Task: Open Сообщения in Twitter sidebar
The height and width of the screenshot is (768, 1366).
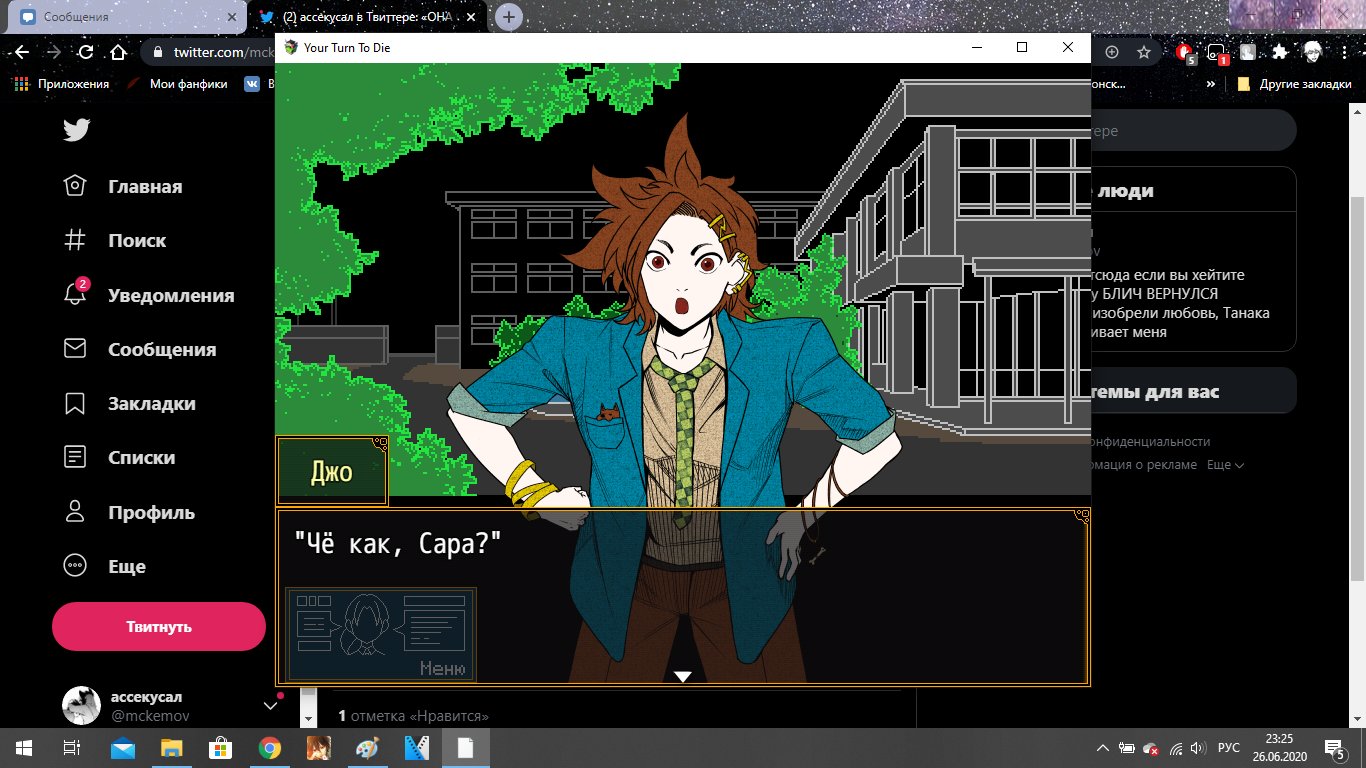Action: tap(139, 350)
